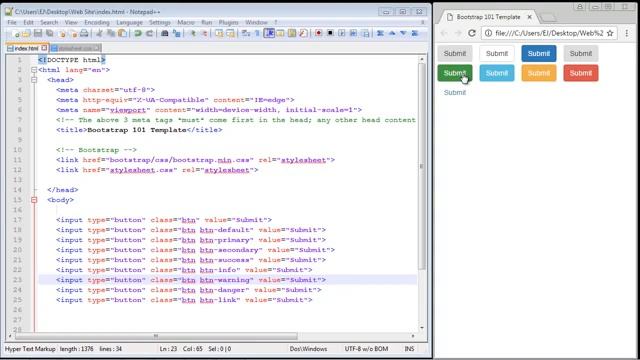Create a new document in Notepad++ toolbar
The width and height of the screenshot is (640, 360).
click(x=16, y=33)
